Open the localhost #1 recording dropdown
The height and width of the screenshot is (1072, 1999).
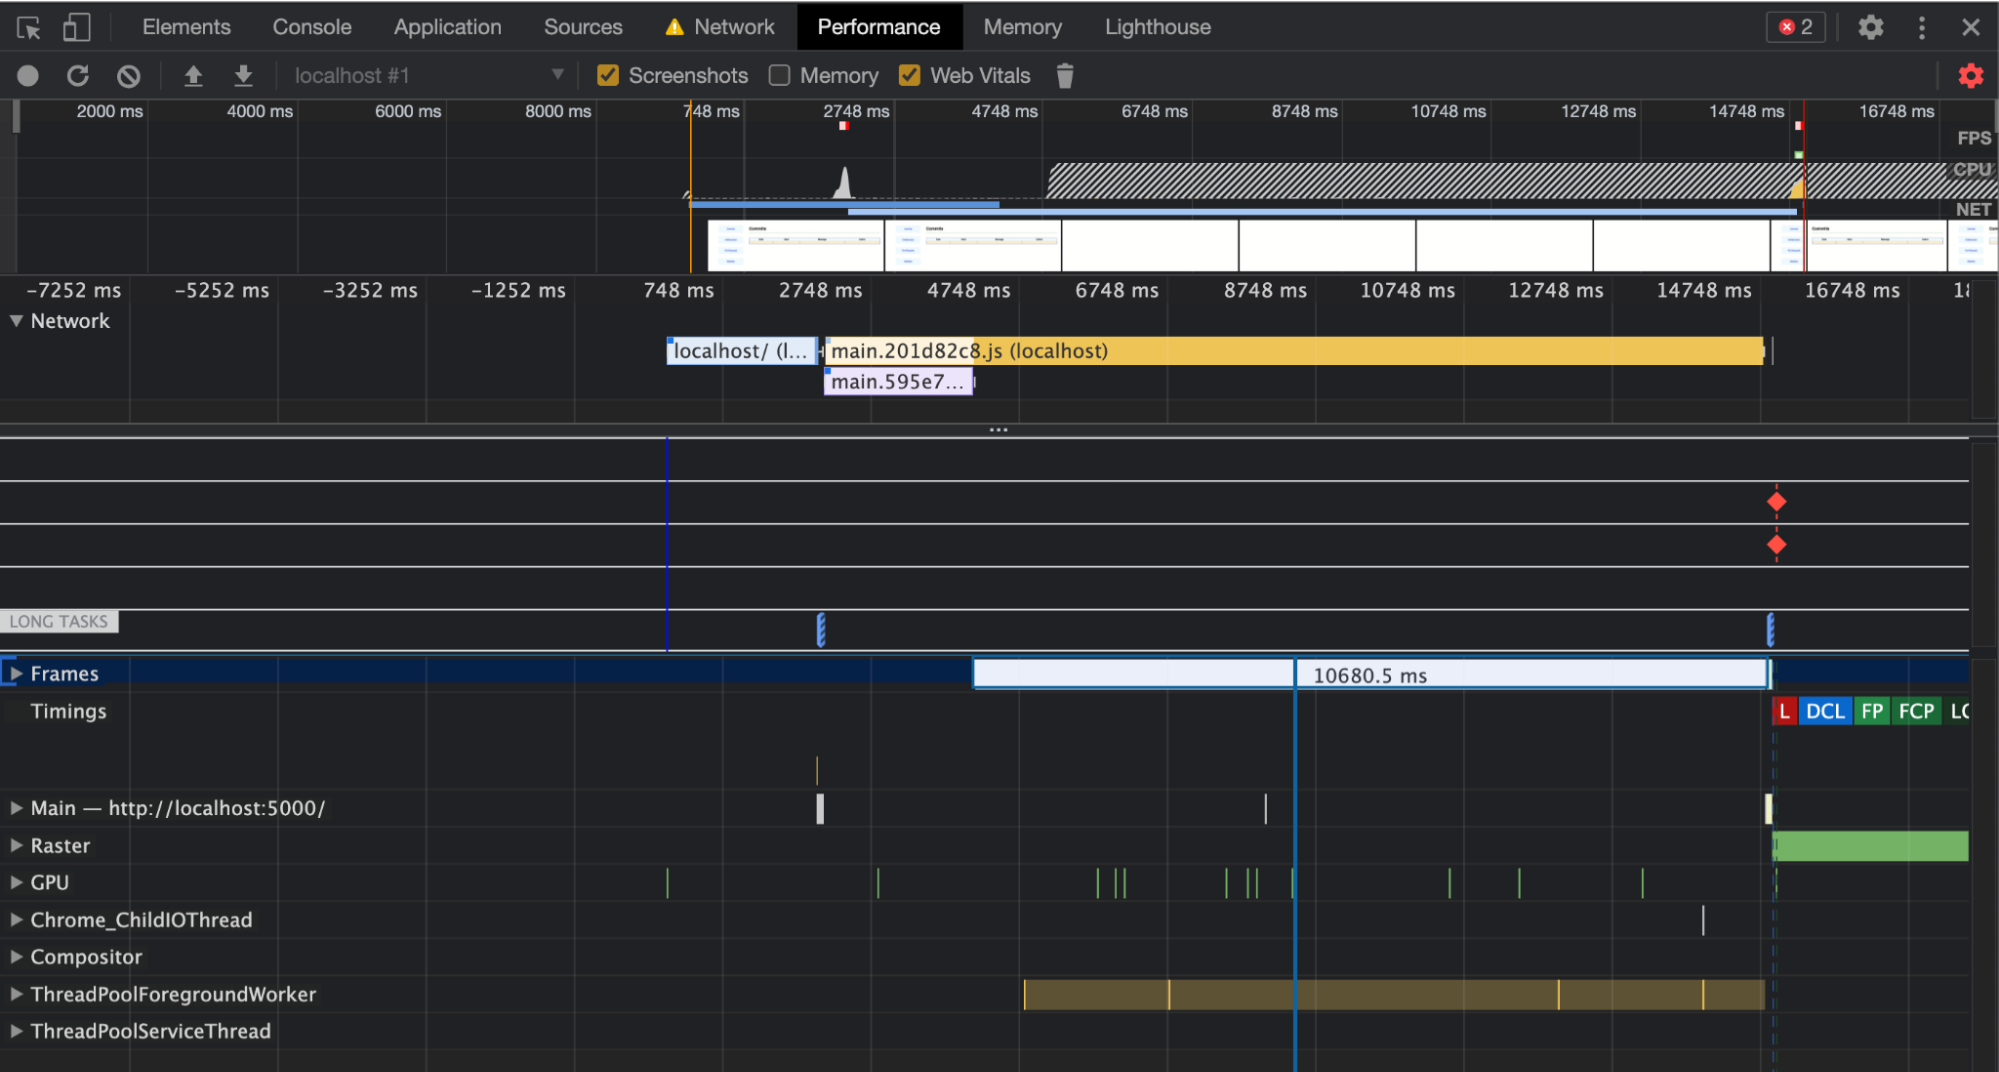click(429, 76)
